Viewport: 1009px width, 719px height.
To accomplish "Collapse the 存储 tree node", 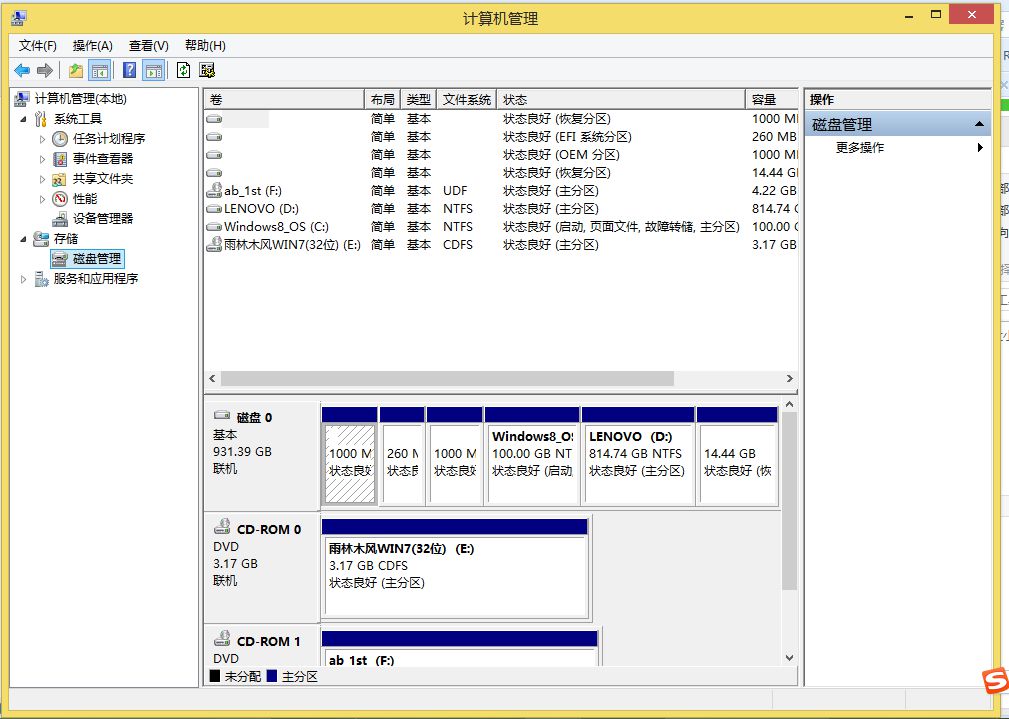I will click(x=24, y=239).
